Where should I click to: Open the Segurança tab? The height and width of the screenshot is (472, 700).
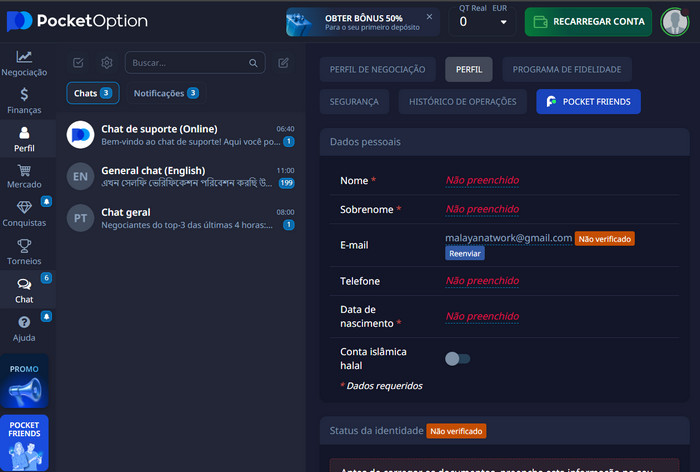click(354, 101)
